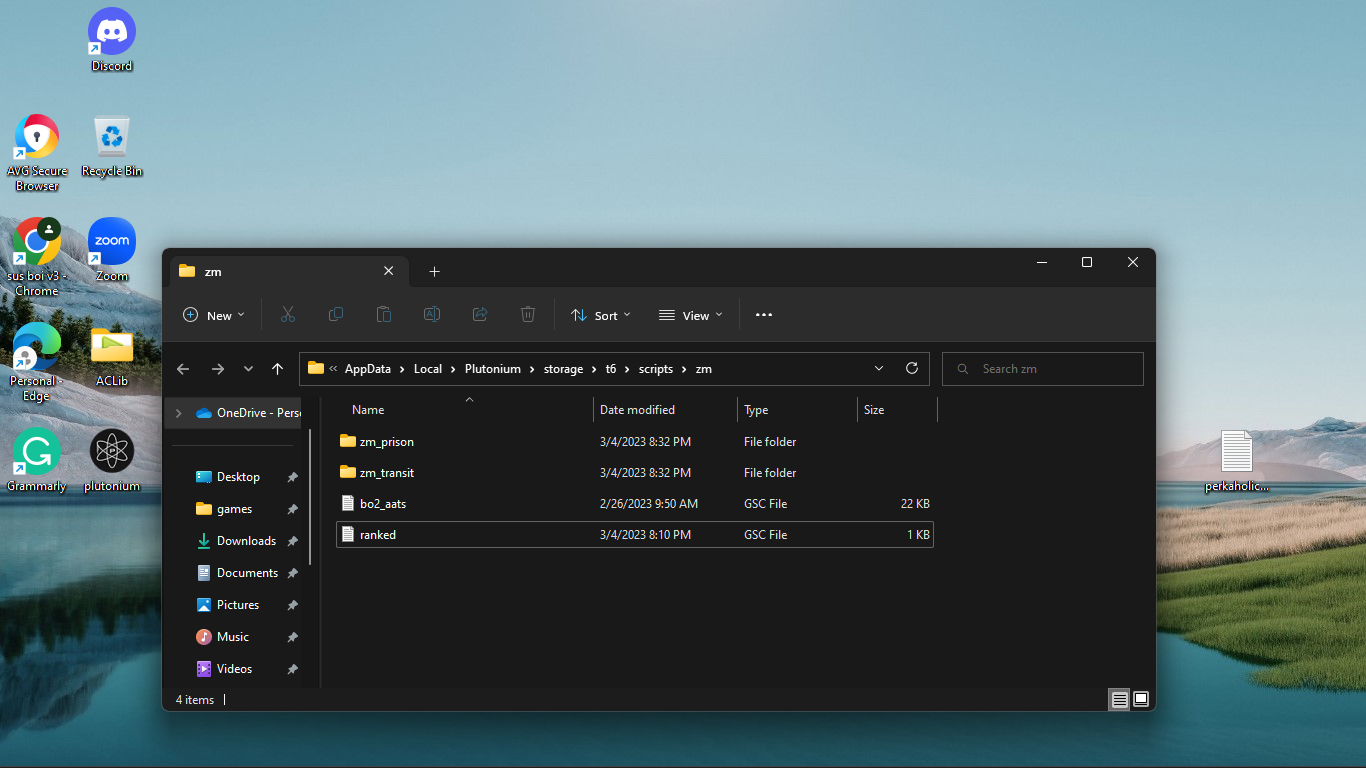Select the zm_transit folder
This screenshot has width=1366, height=768.
point(634,473)
